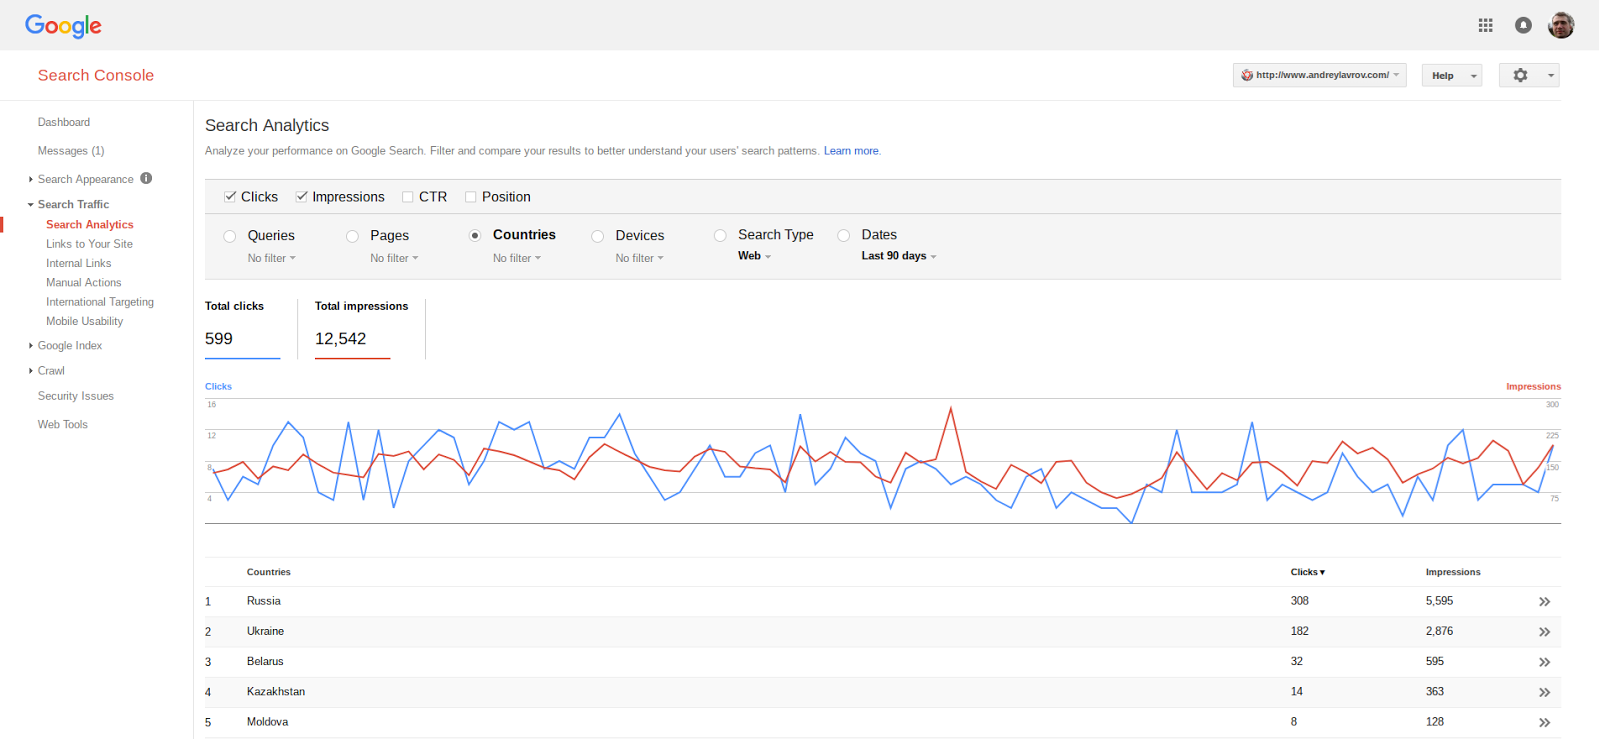Viewport: 1600px width, 739px height.
Task: Expand details arrows for Ukraine row
Action: [x=1544, y=632]
